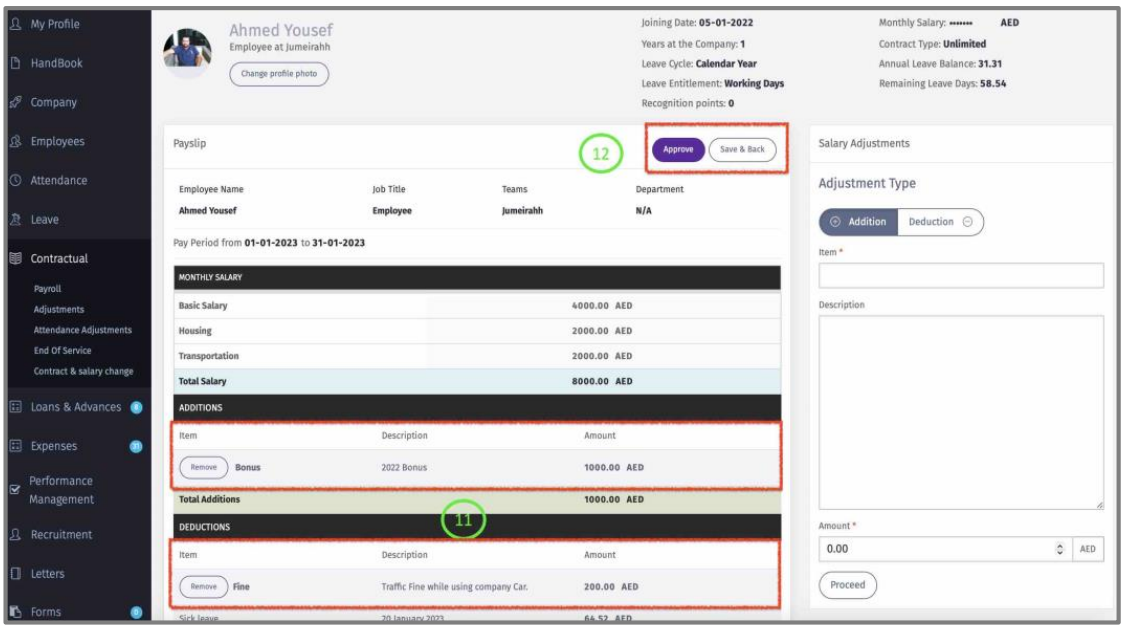Click the HandBook document icon
The width and height of the screenshot is (1129, 625).
15,63
